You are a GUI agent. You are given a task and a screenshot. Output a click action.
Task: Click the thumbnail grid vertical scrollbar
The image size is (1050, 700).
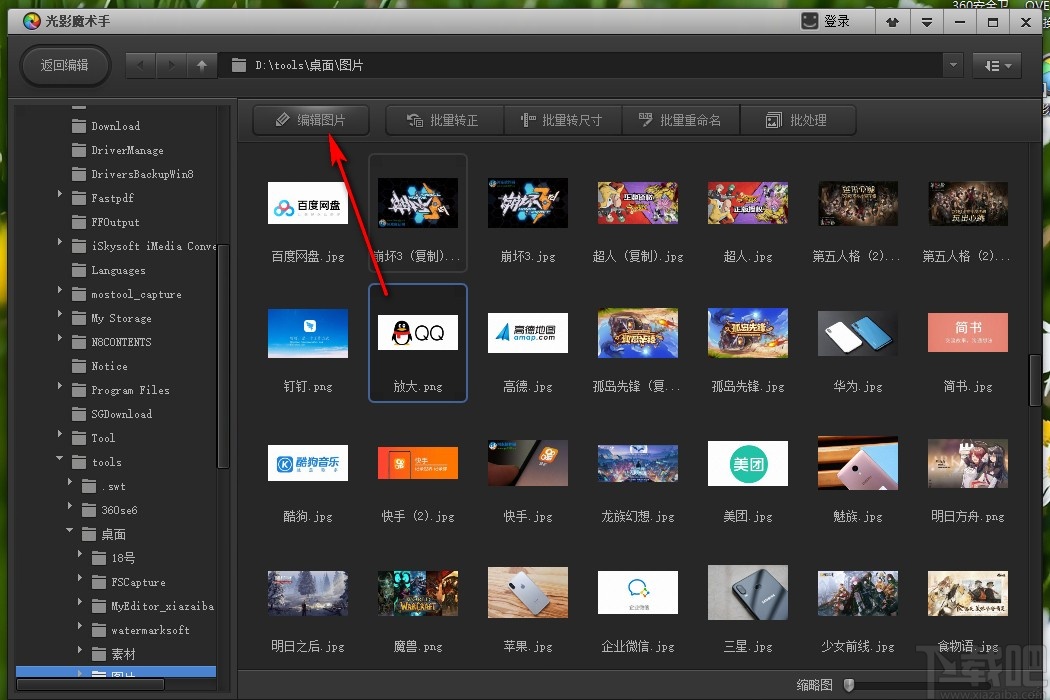(1035, 380)
